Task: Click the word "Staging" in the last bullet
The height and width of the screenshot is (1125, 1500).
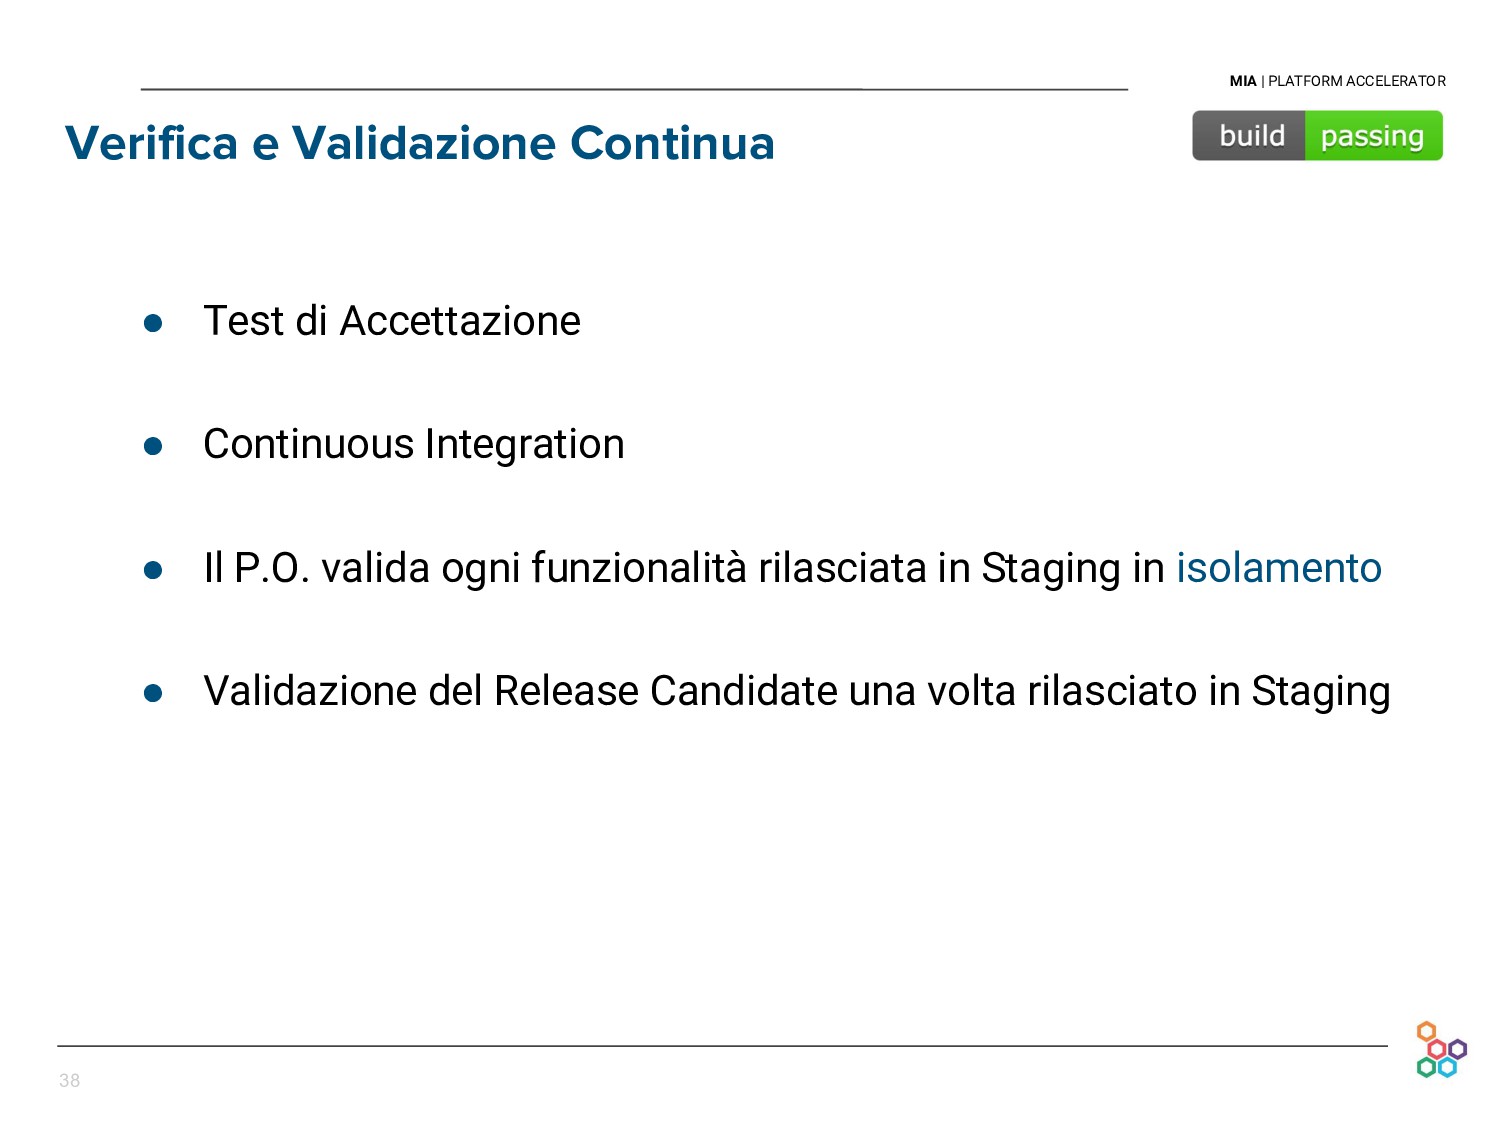Action: pyautogui.click(x=1320, y=691)
